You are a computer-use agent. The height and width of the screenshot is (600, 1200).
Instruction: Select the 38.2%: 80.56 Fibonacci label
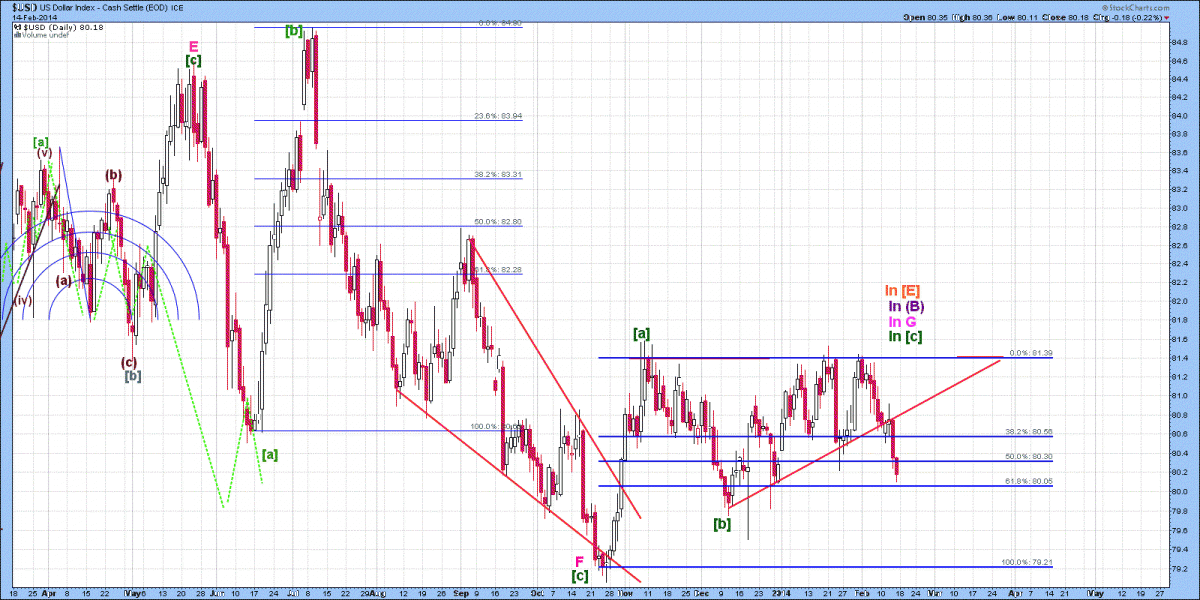(1029, 432)
